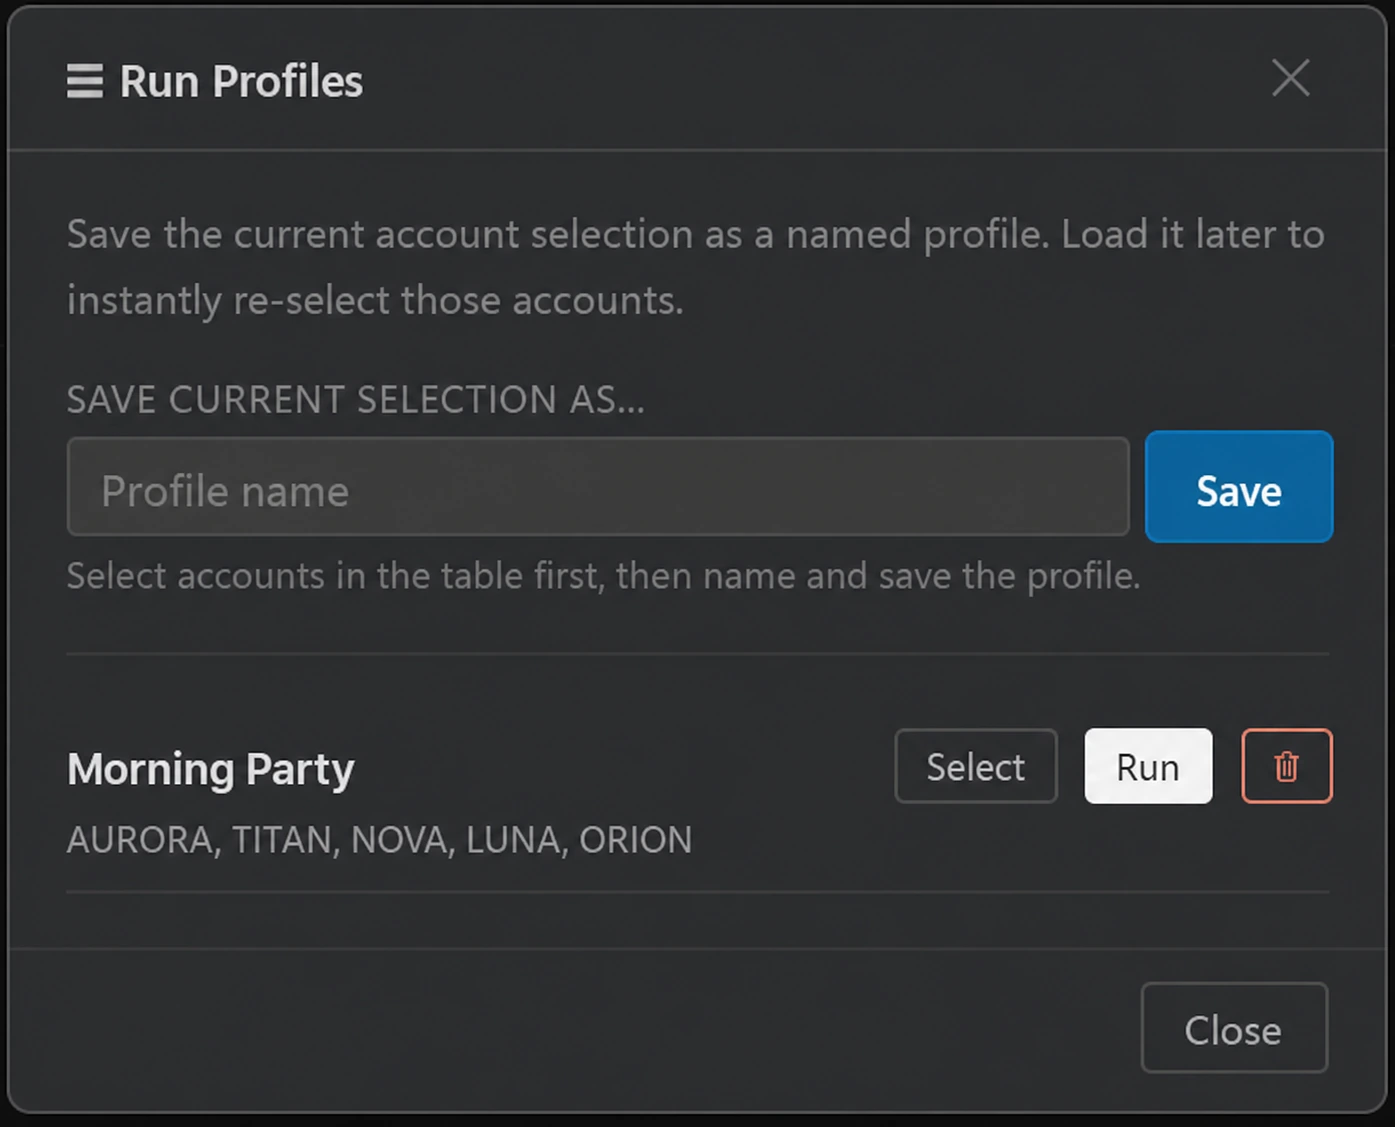Click the hamburger icon beside Run Profiles
Image resolution: width=1395 pixels, height=1127 pixels.
85,81
